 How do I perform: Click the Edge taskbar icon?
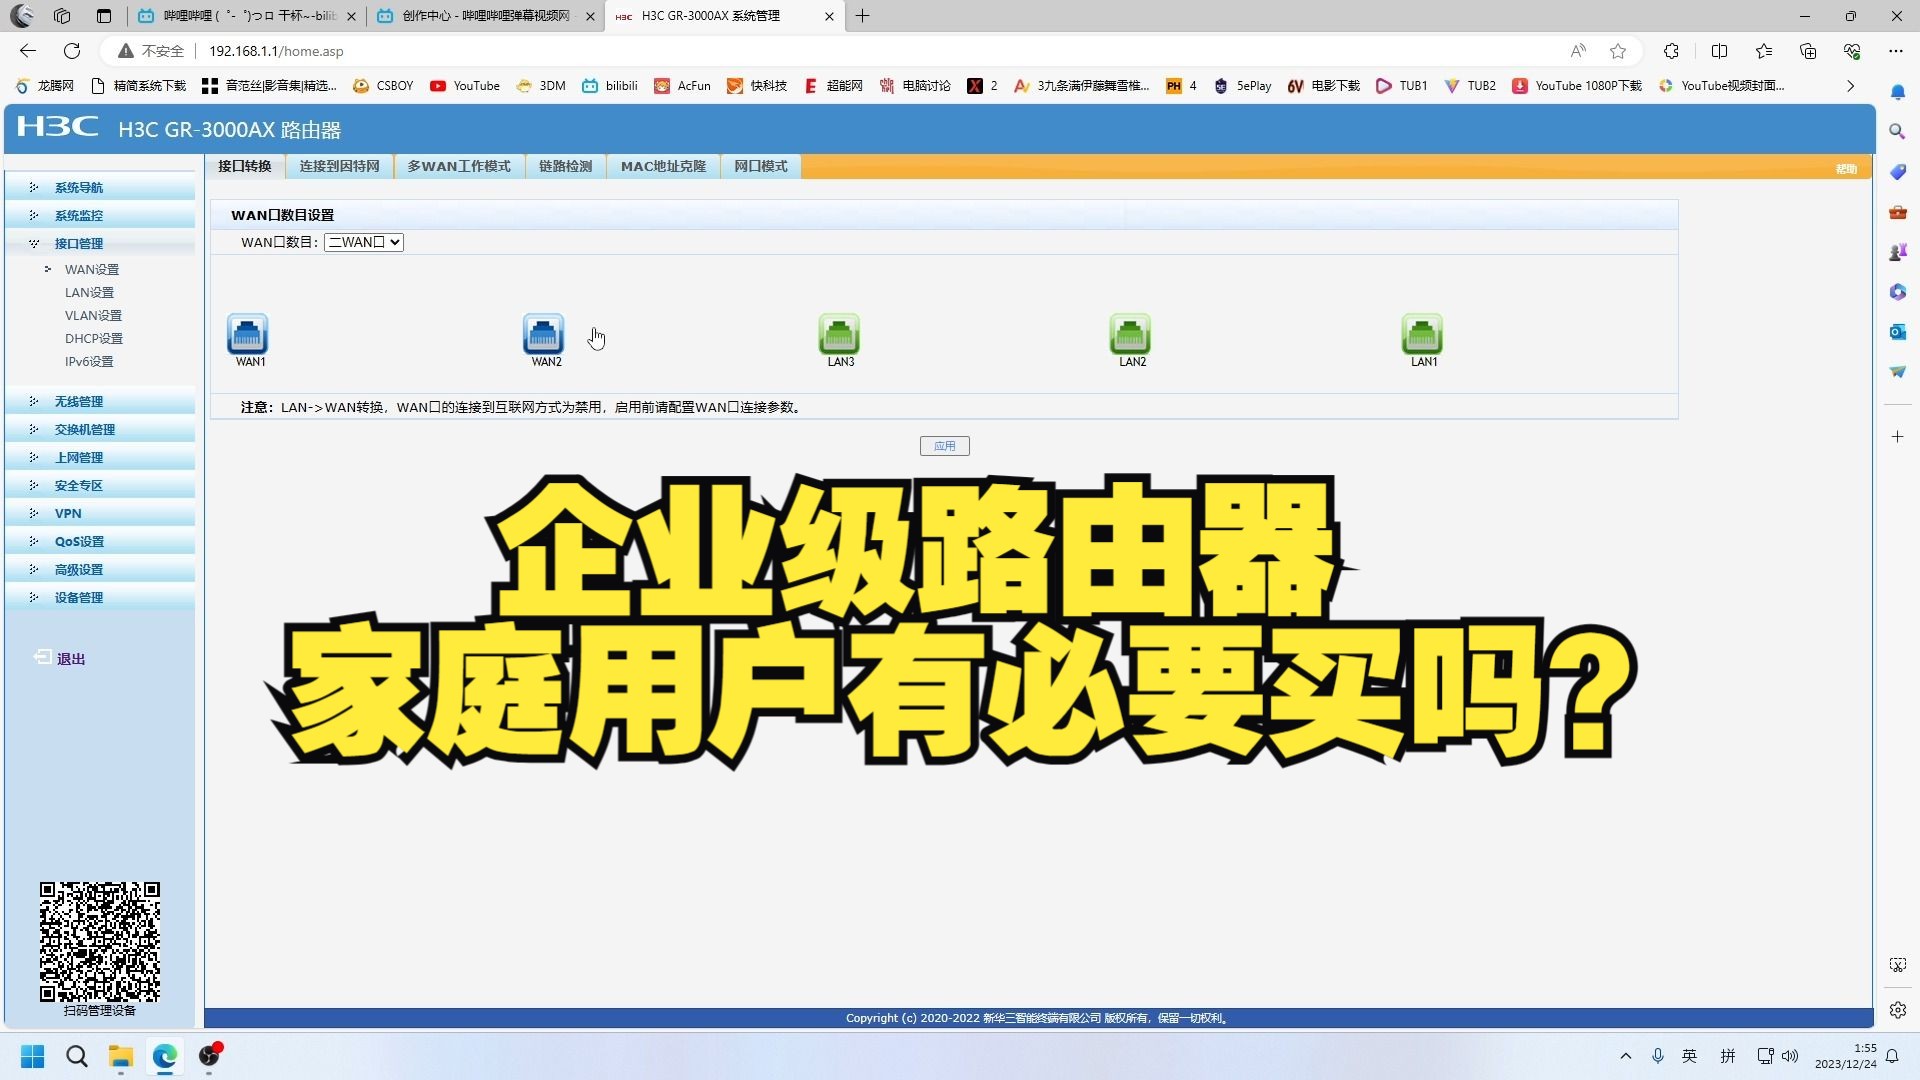coord(165,1056)
